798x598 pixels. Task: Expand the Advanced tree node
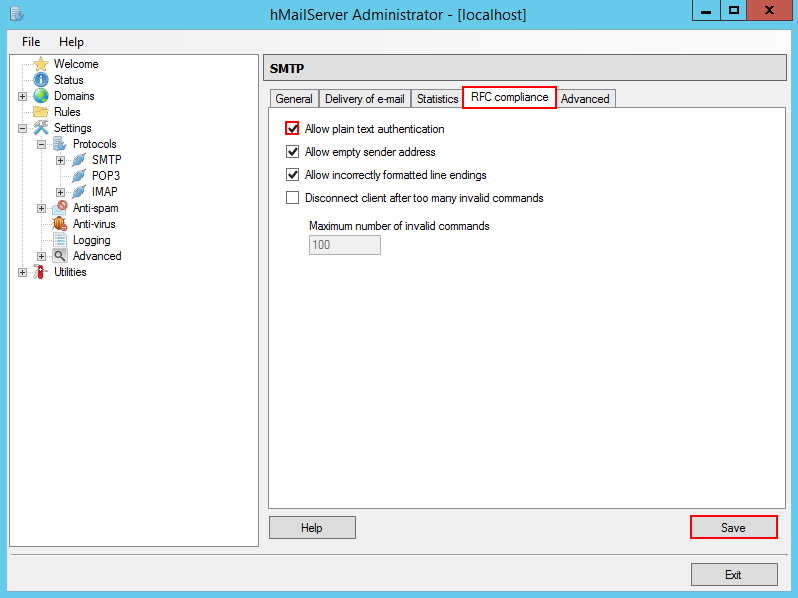41,257
